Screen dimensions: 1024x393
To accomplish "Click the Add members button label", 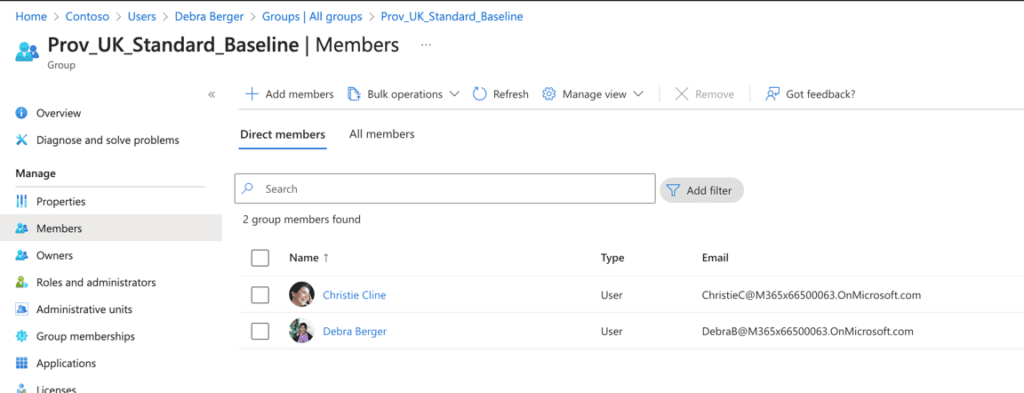I will 299,94.
